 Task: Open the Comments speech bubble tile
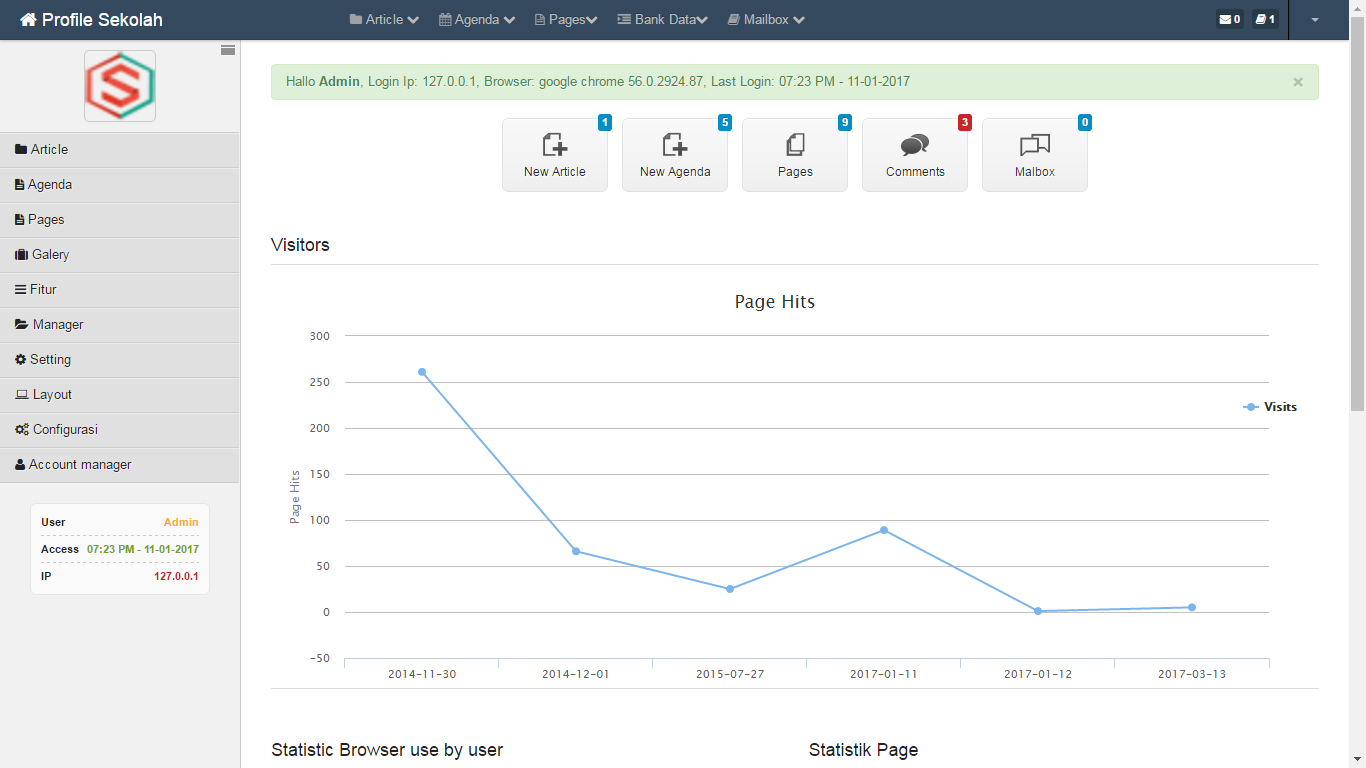point(915,155)
